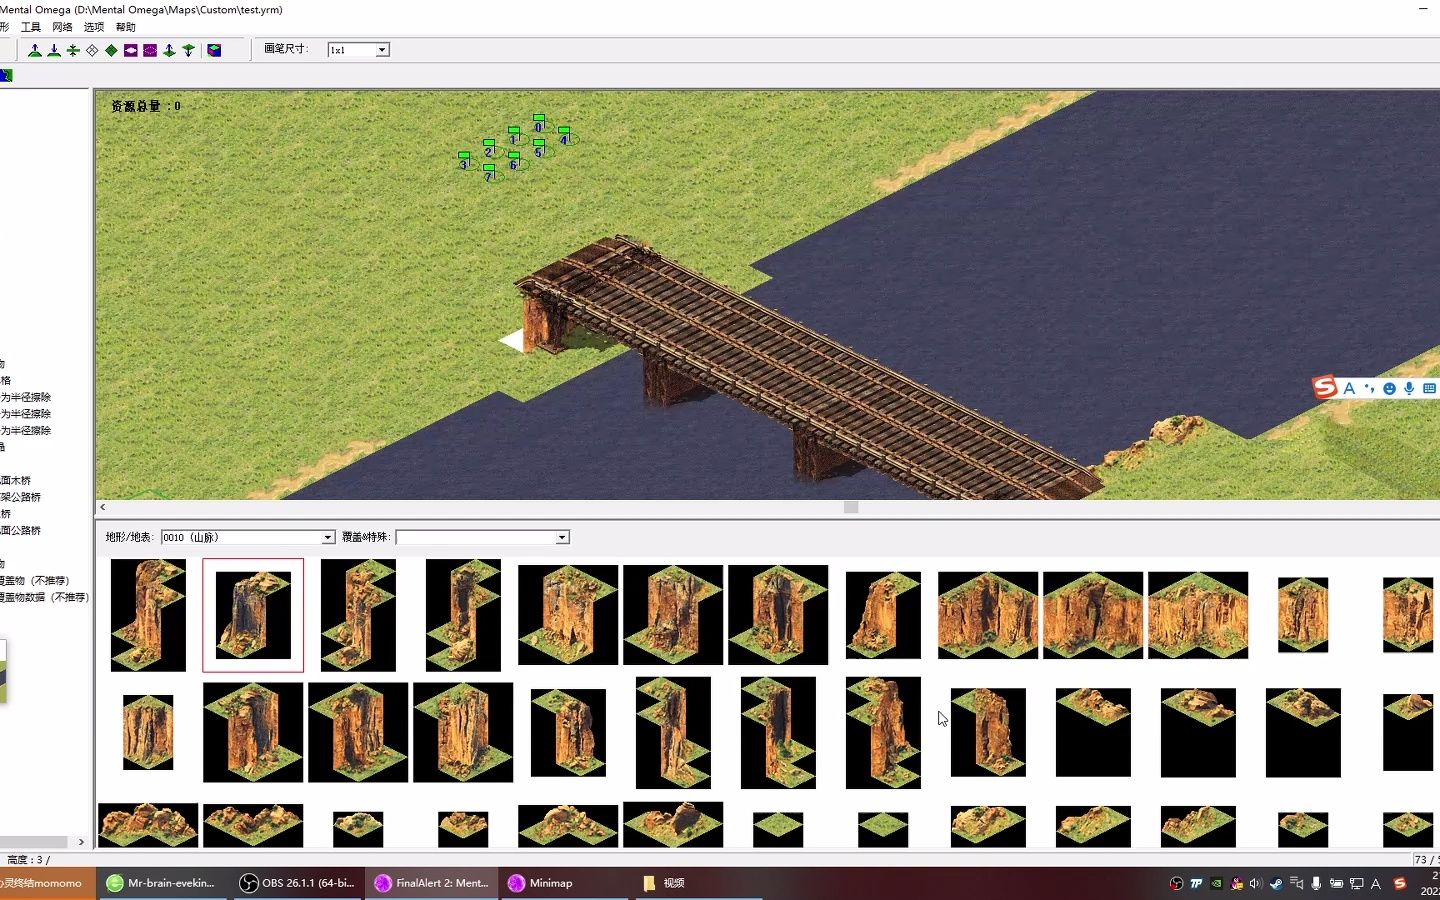Select the highlighted cliff tile thumbnail

click(253, 615)
